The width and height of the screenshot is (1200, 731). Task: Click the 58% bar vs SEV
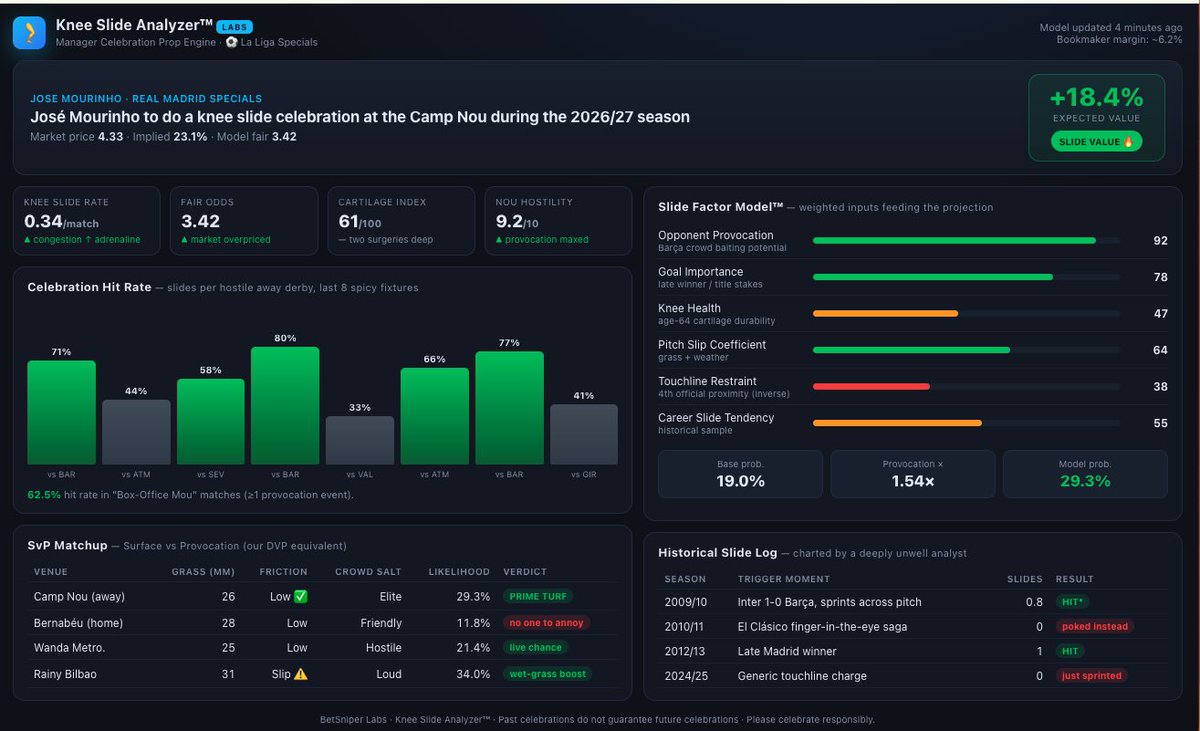(210, 422)
